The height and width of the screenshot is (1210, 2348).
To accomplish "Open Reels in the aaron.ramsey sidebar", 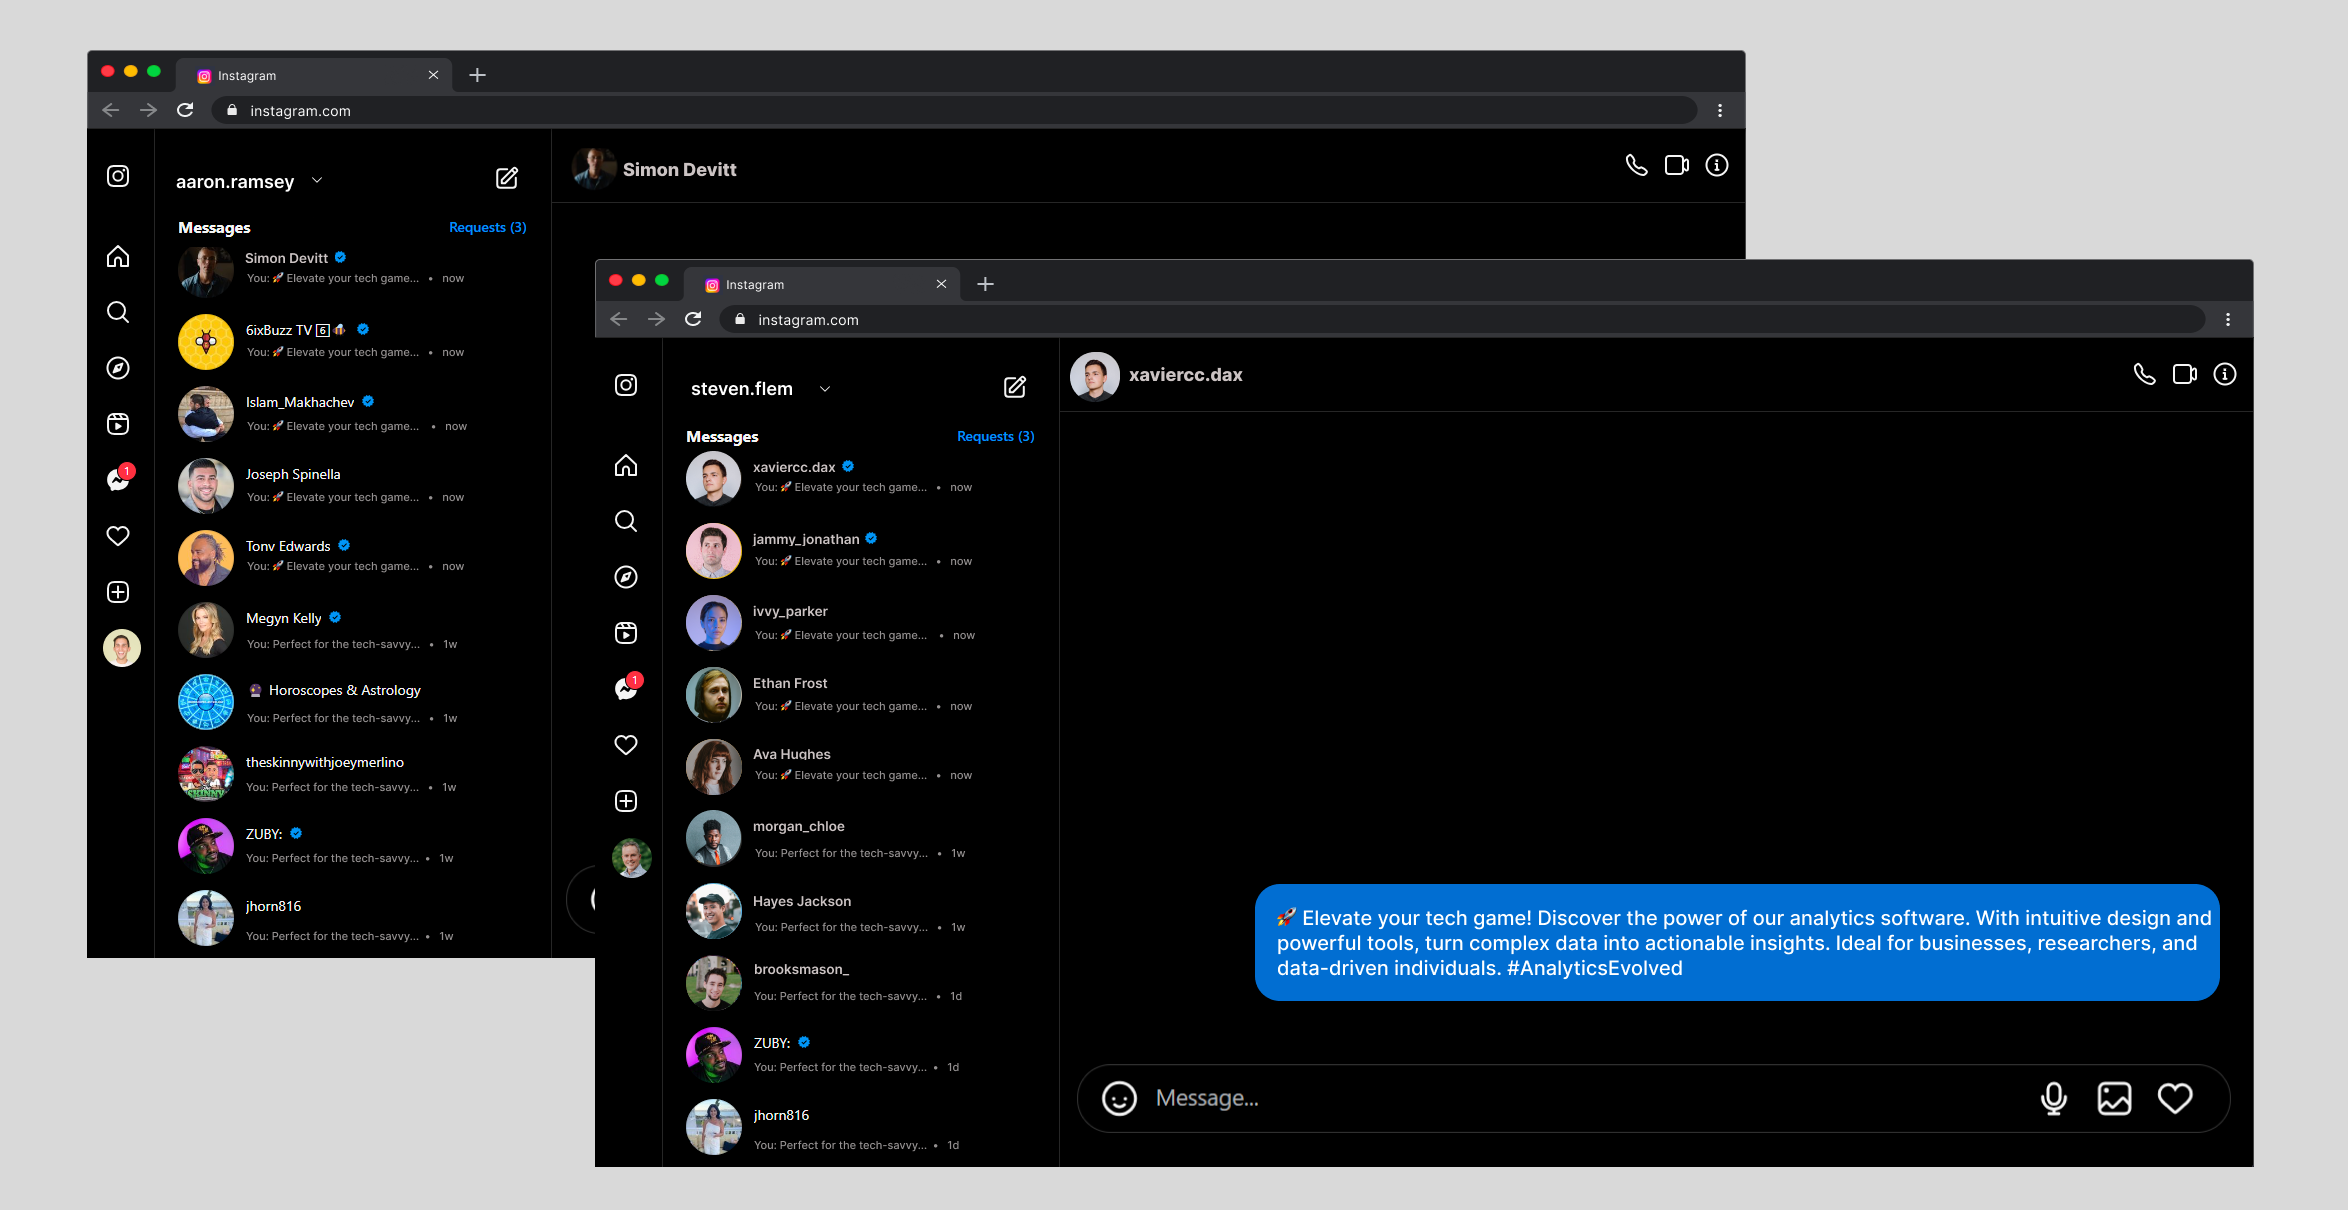I will coord(118,424).
